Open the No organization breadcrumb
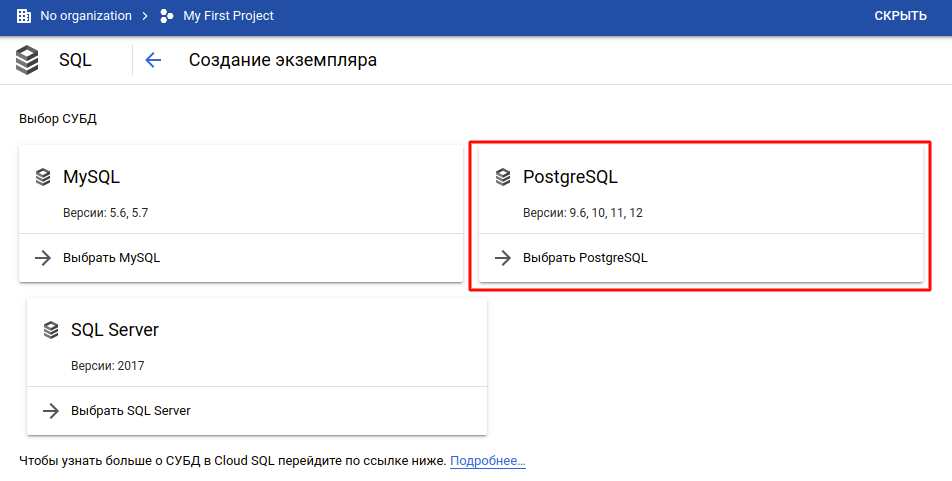 pyautogui.click(x=86, y=16)
